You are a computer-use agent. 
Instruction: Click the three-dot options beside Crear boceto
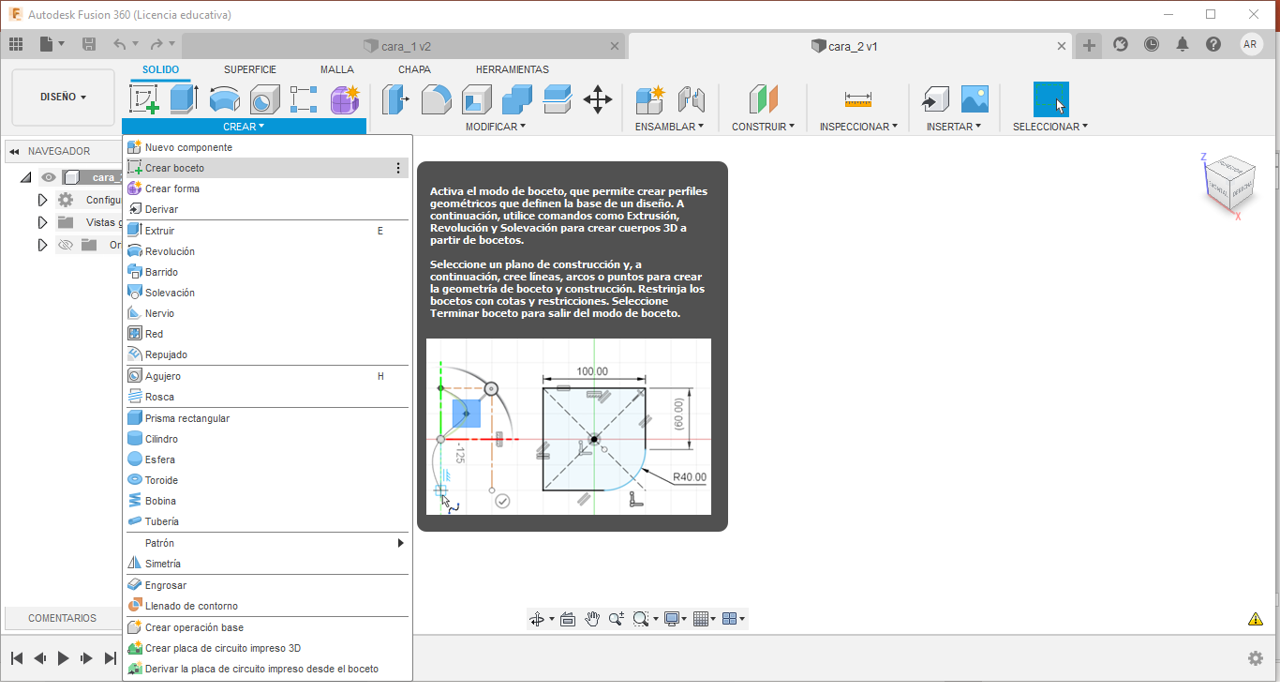398,168
